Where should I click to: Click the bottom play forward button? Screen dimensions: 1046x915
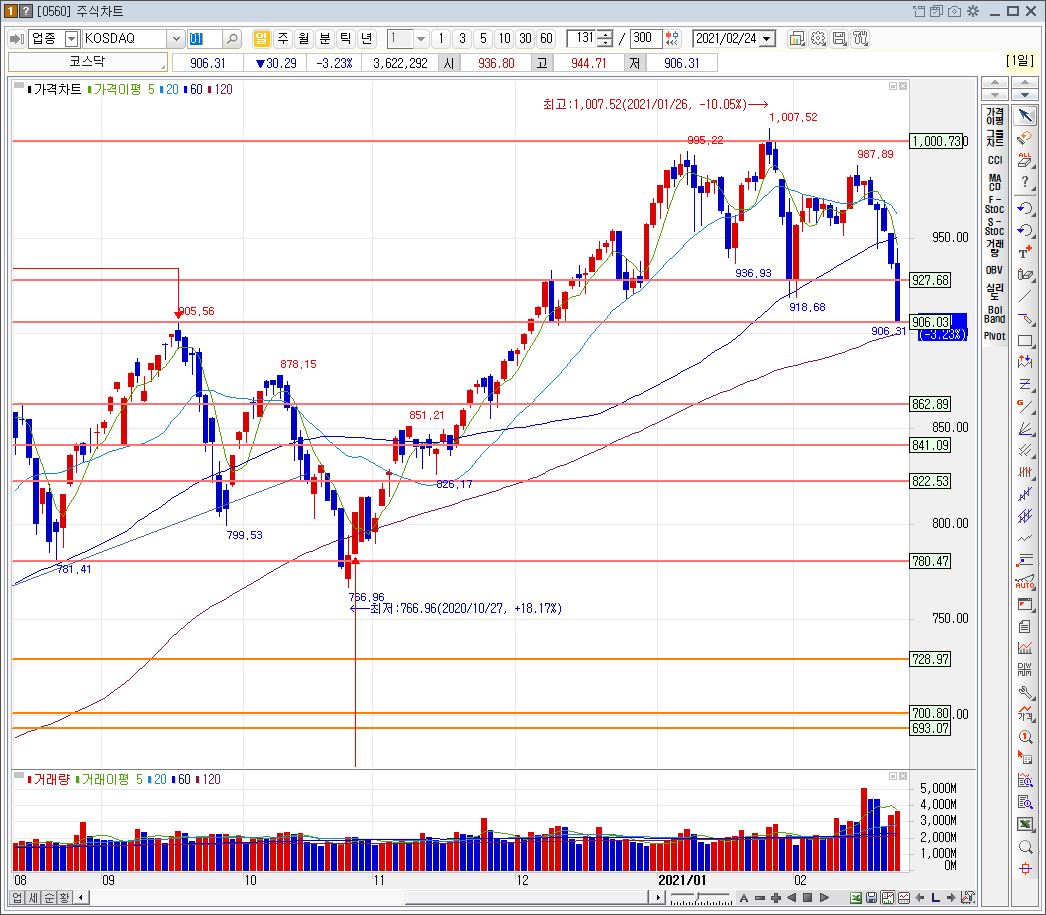(825, 898)
